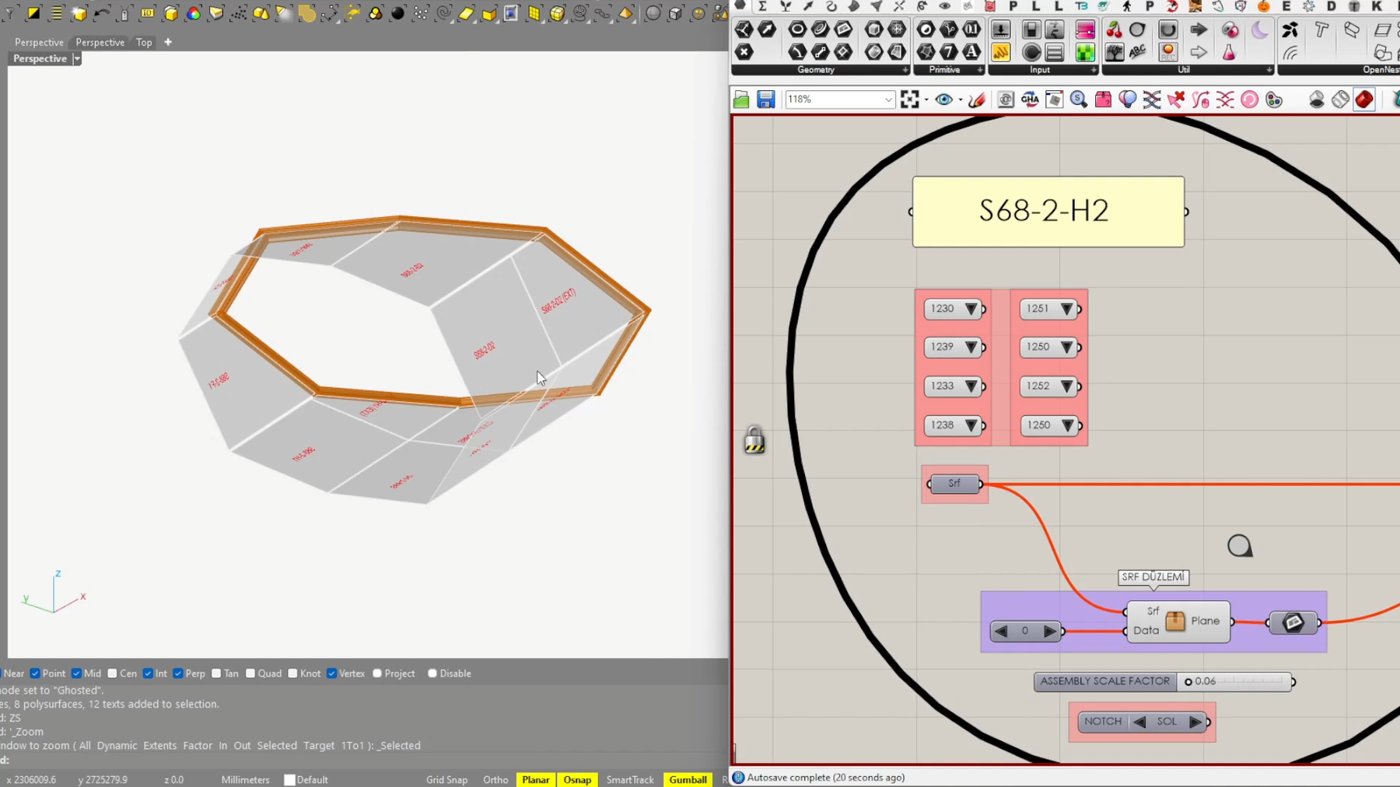Click the sketch pen icon on the canvas toolbar

[977, 100]
